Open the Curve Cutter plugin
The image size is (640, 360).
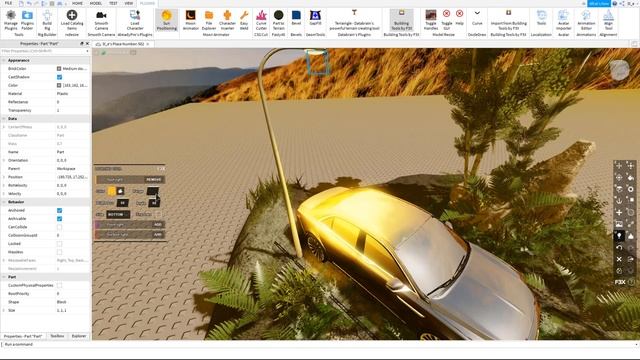point(261,20)
